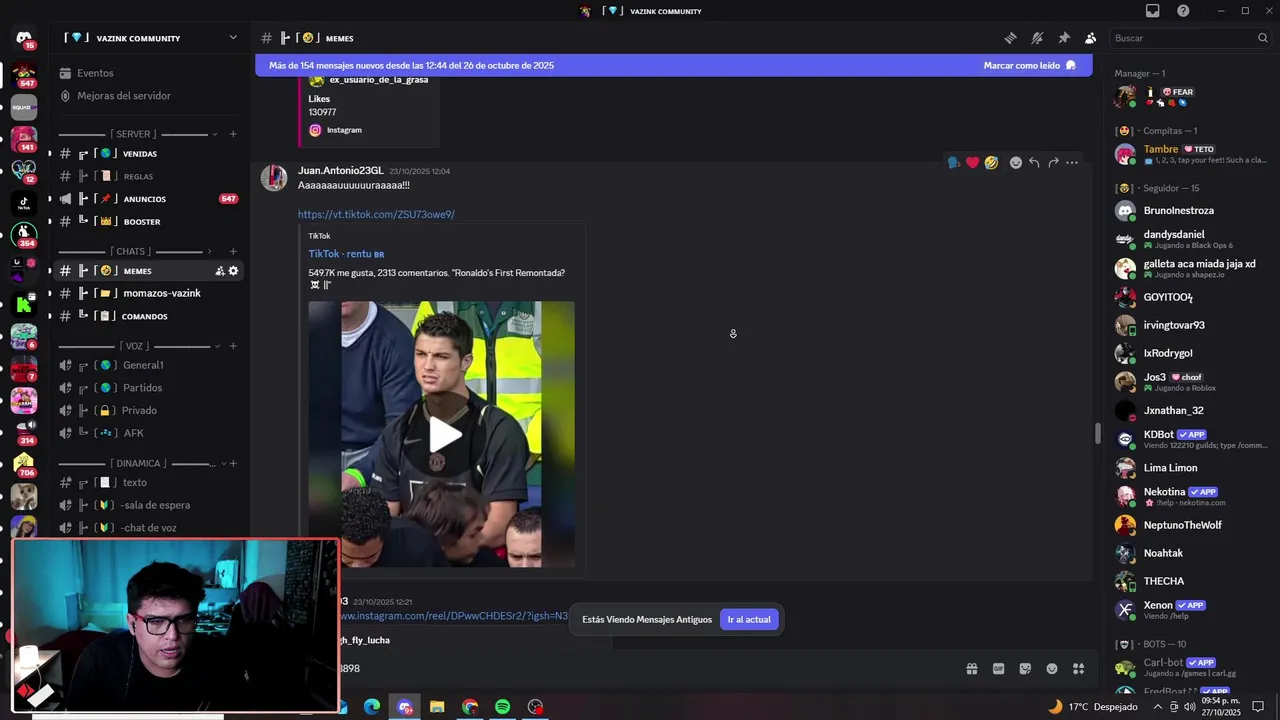Toggle the member list icon
Image resolution: width=1280 pixels, height=720 pixels.
point(1090,38)
